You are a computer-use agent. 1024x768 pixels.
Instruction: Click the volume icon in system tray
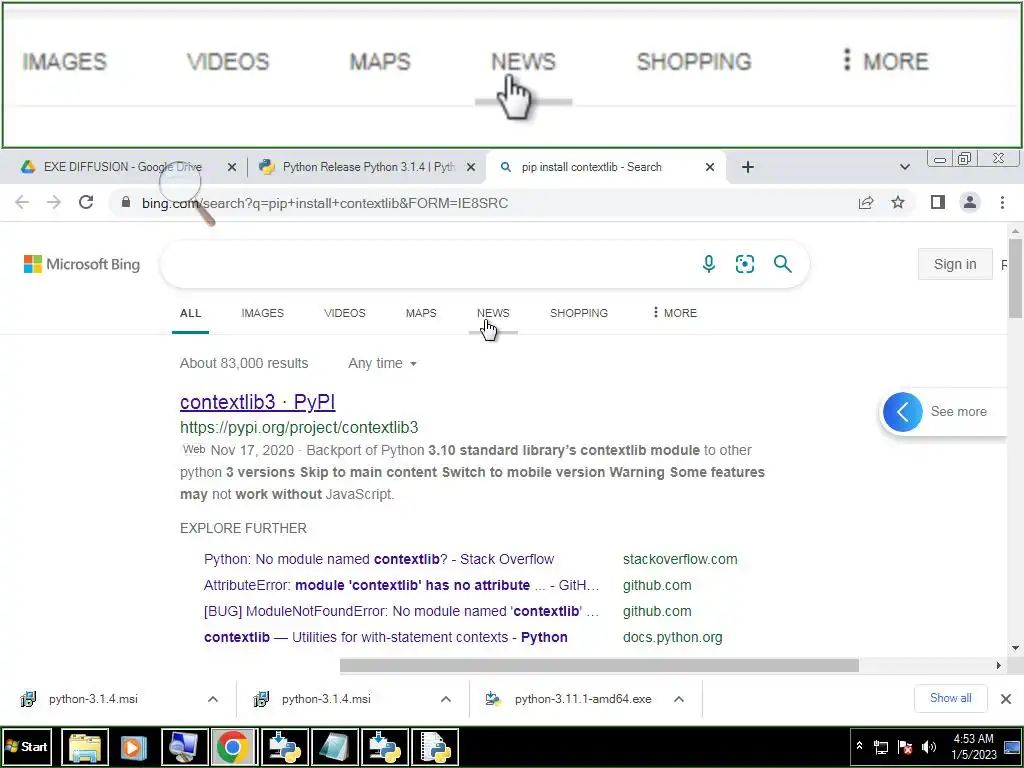pos(928,746)
